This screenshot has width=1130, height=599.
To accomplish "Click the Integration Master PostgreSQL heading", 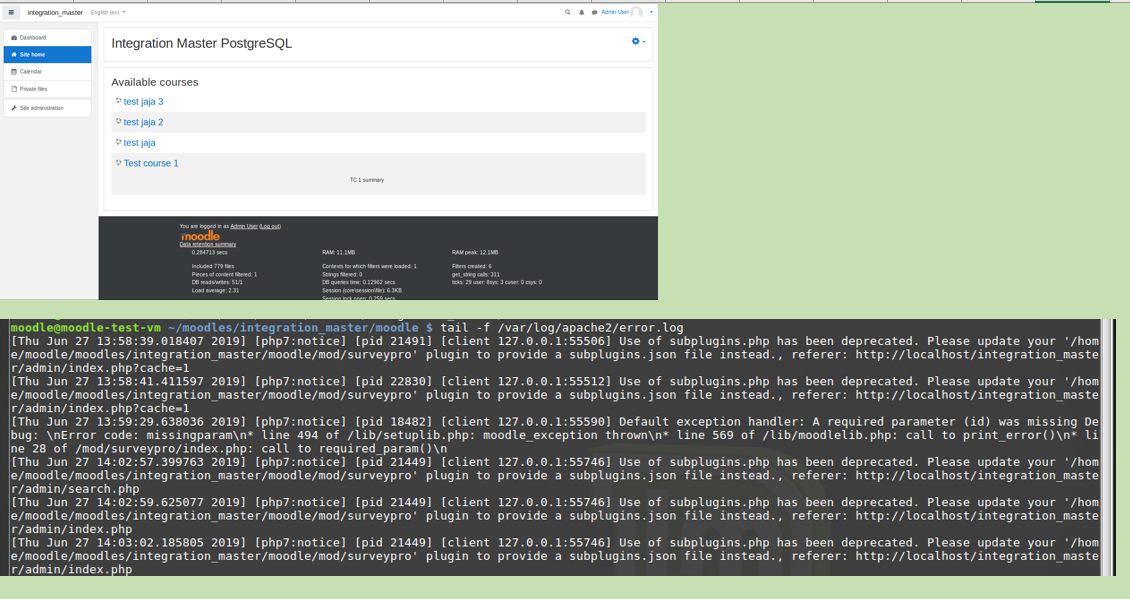I will 202,43.
